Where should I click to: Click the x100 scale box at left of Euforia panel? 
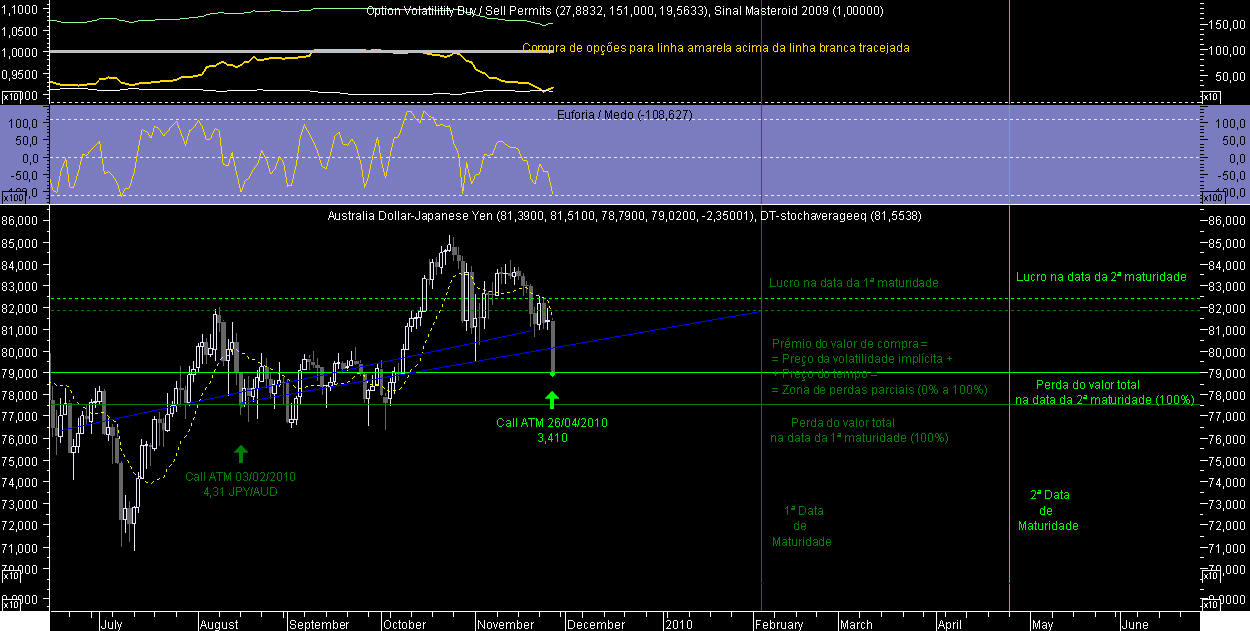14,197
